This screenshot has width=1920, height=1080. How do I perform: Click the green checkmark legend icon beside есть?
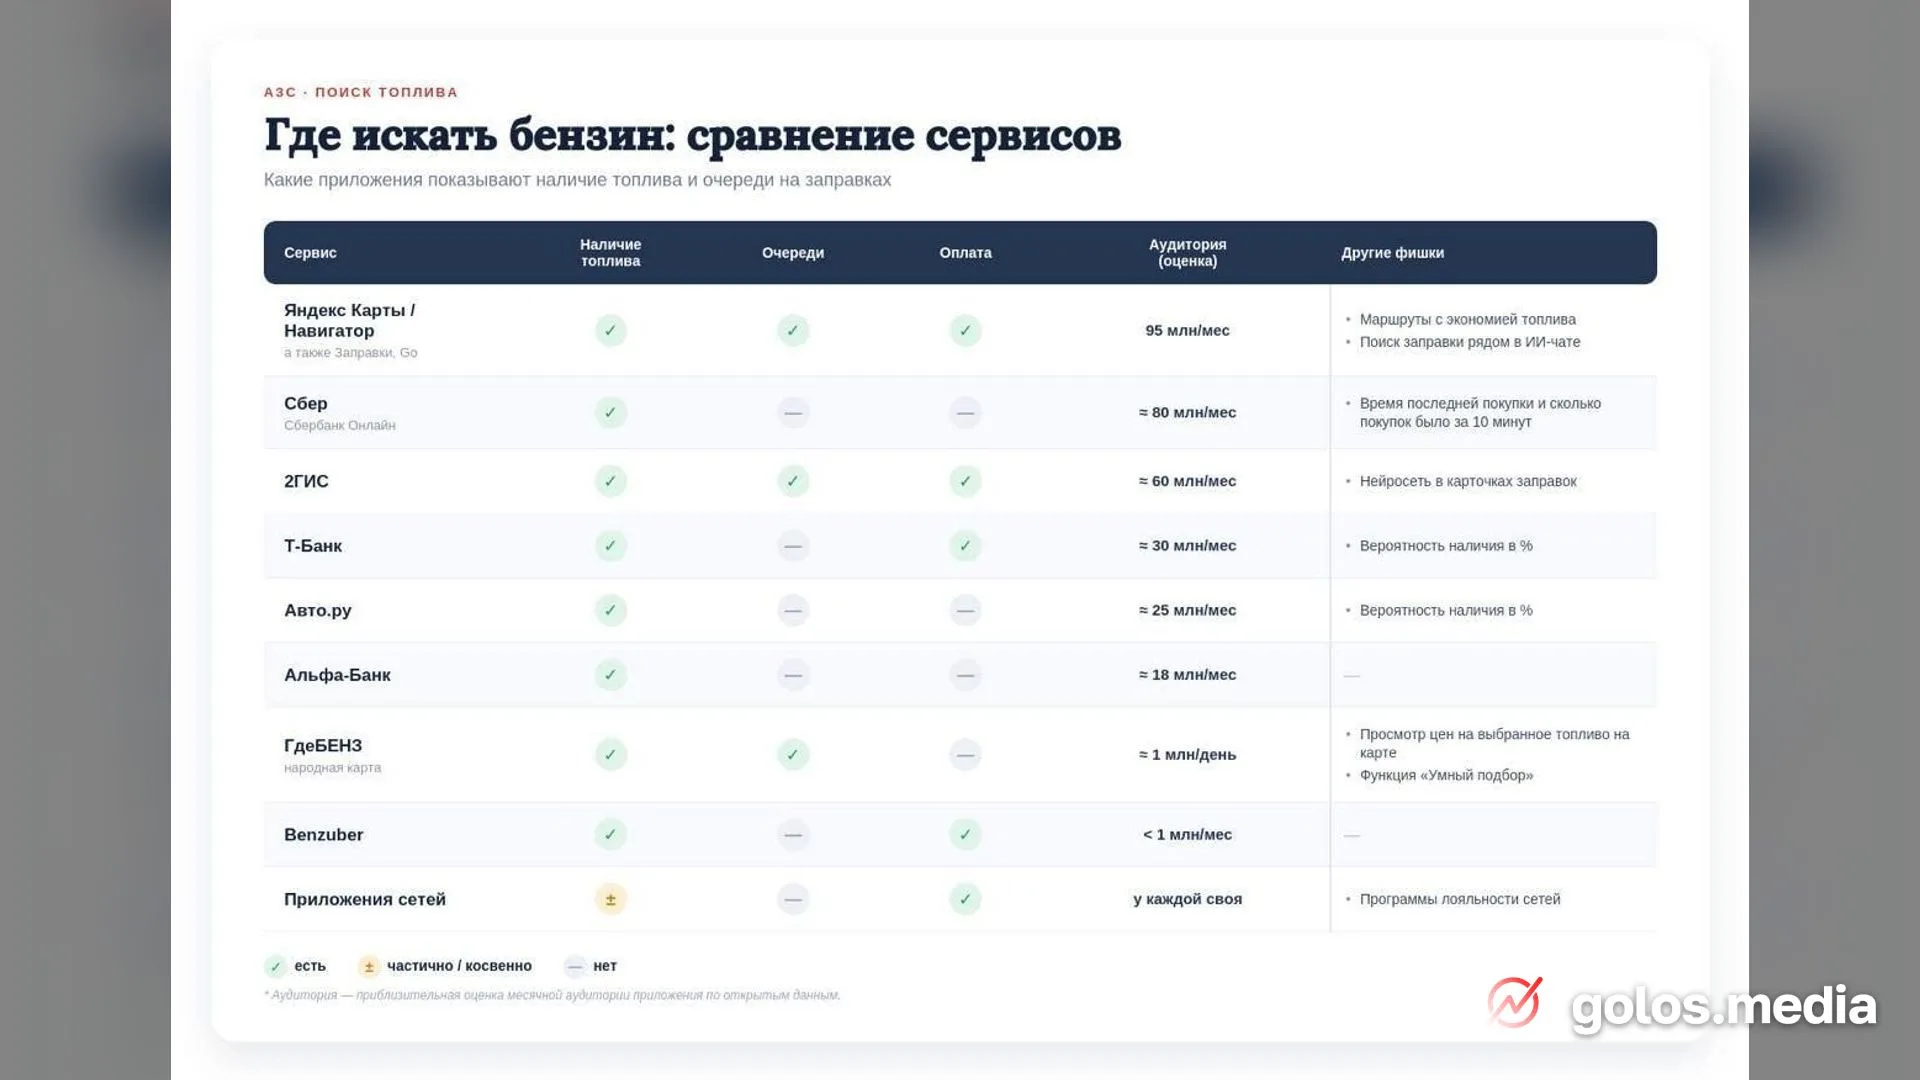tap(275, 966)
